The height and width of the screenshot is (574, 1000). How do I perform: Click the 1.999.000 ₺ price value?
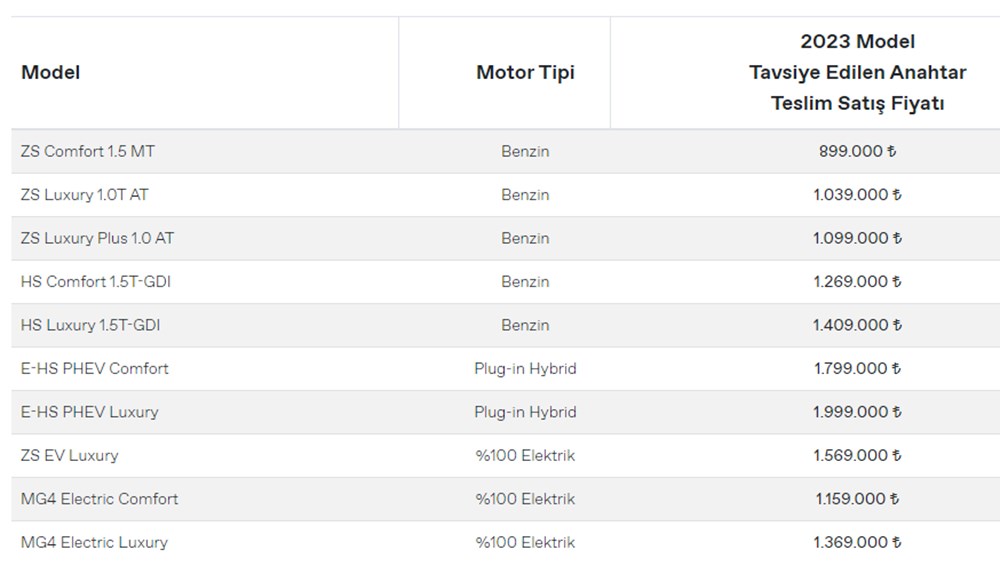click(x=857, y=411)
